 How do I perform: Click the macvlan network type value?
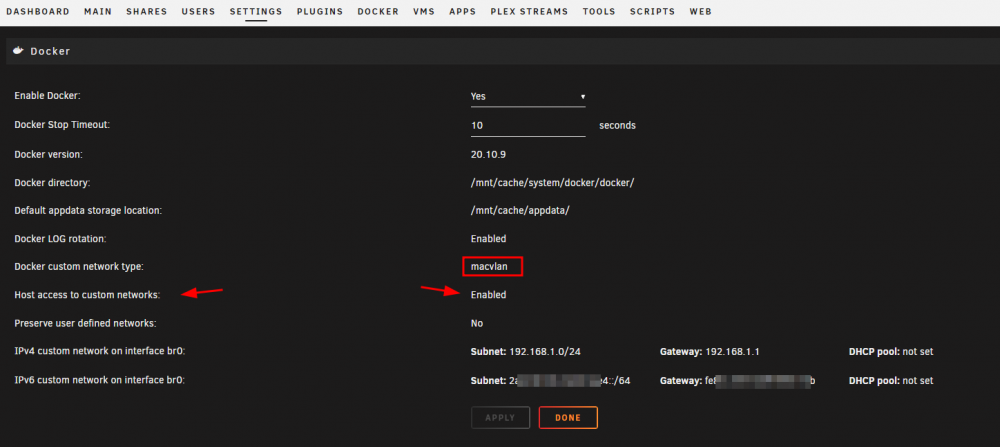pos(489,267)
